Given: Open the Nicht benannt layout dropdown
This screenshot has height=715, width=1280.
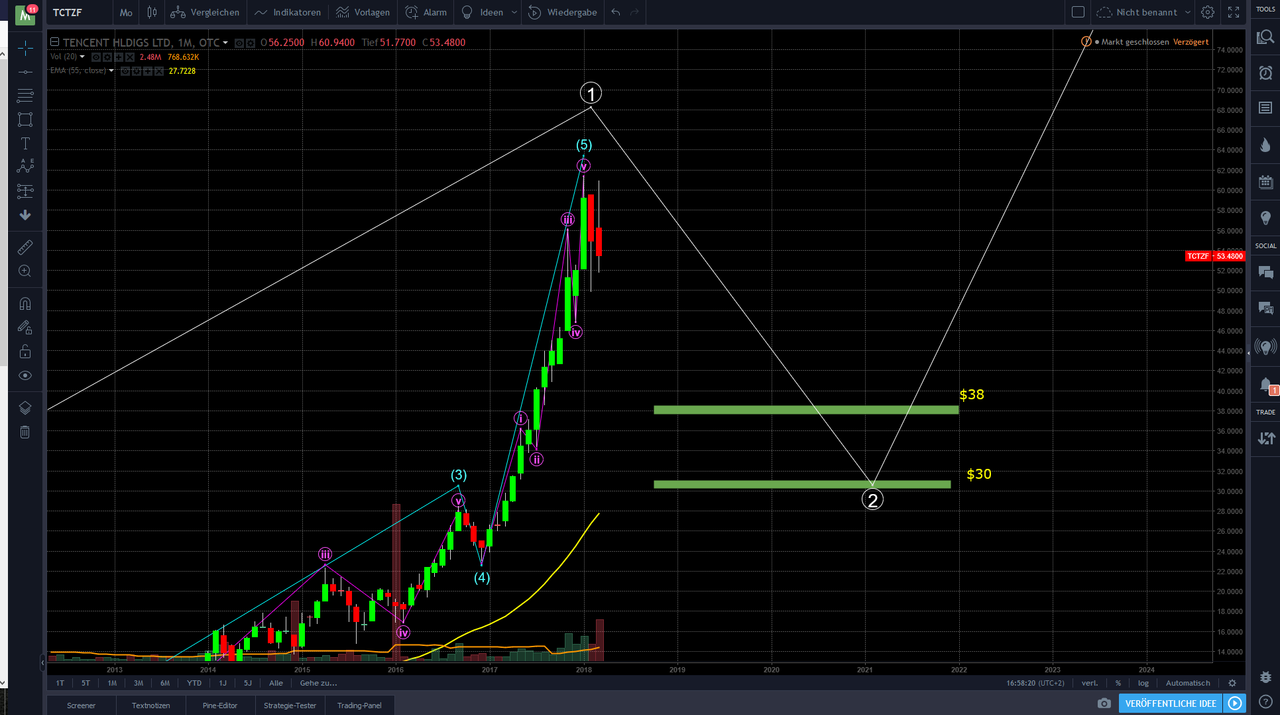Looking at the screenshot, I should [x=1144, y=12].
